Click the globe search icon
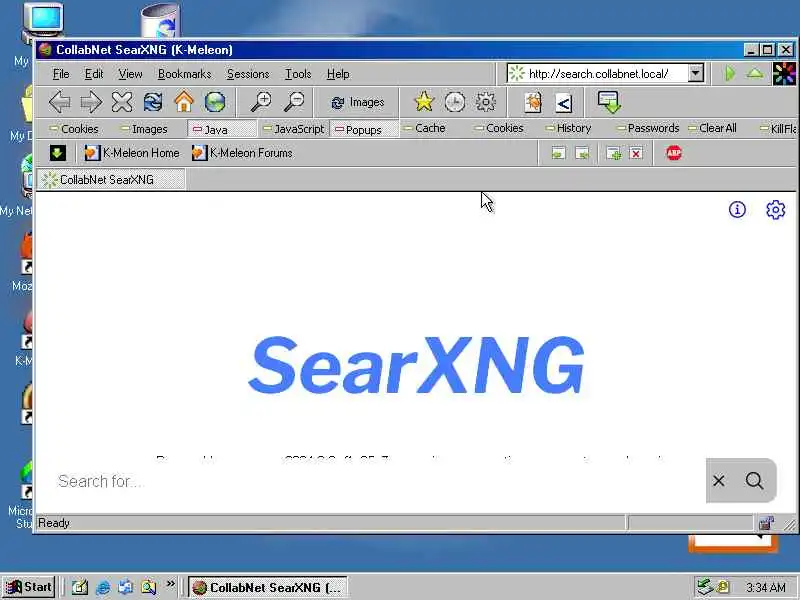The height and width of the screenshot is (600, 800). 215,102
